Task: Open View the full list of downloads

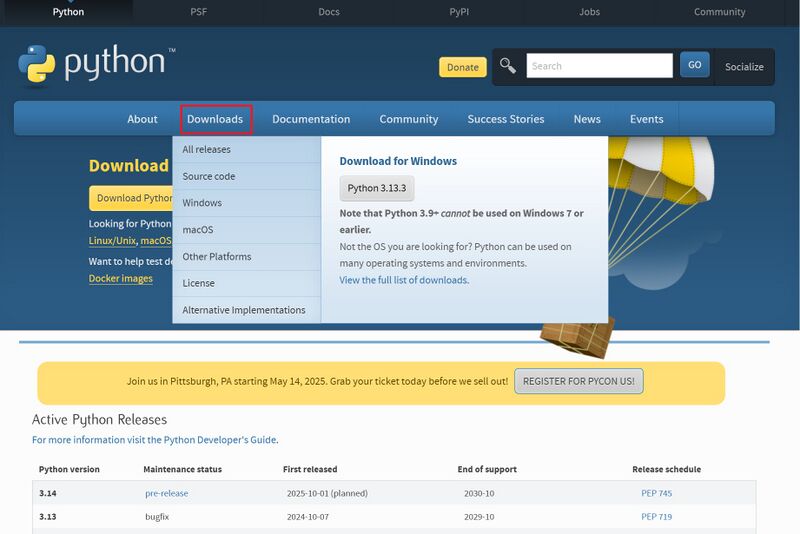Action: [404, 280]
